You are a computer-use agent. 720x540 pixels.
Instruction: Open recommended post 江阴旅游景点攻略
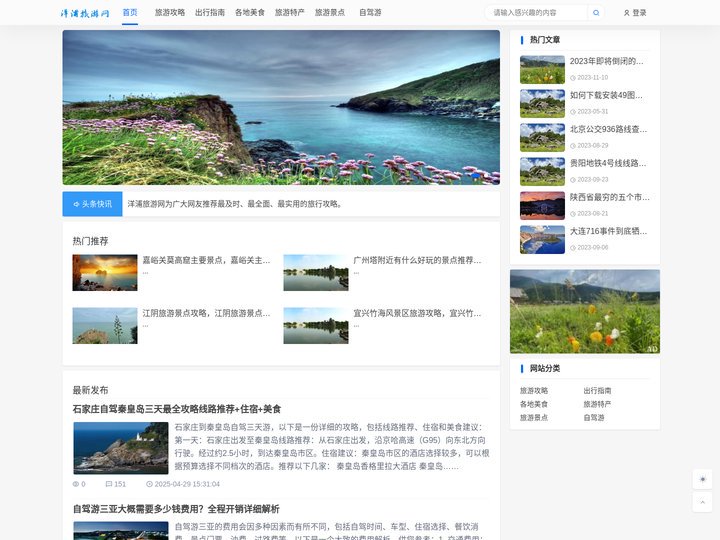pos(206,313)
